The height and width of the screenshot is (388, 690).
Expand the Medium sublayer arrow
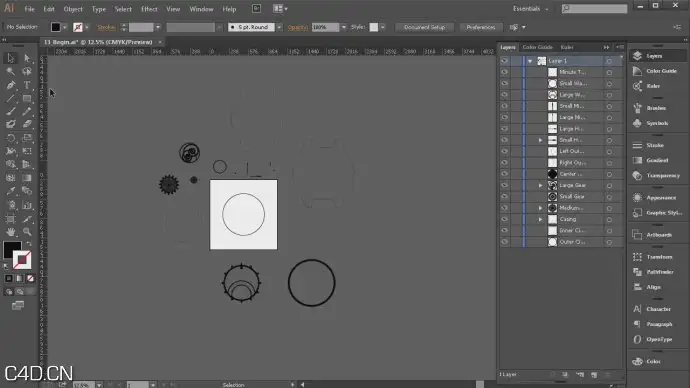[x=540, y=208]
